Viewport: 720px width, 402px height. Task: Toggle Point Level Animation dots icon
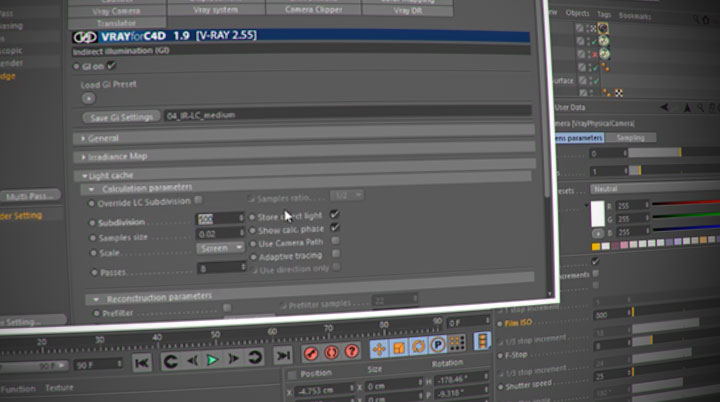click(x=457, y=342)
